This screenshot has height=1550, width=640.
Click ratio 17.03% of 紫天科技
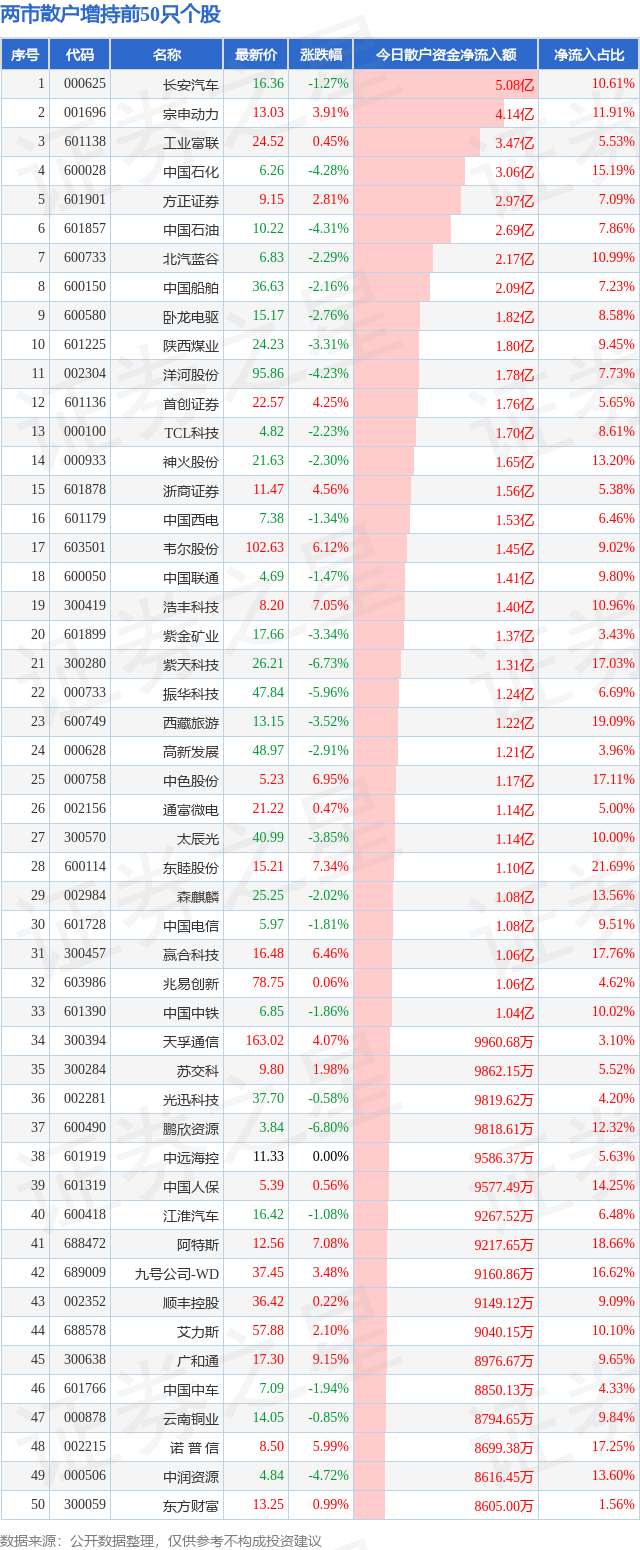(x=613, y=664)
